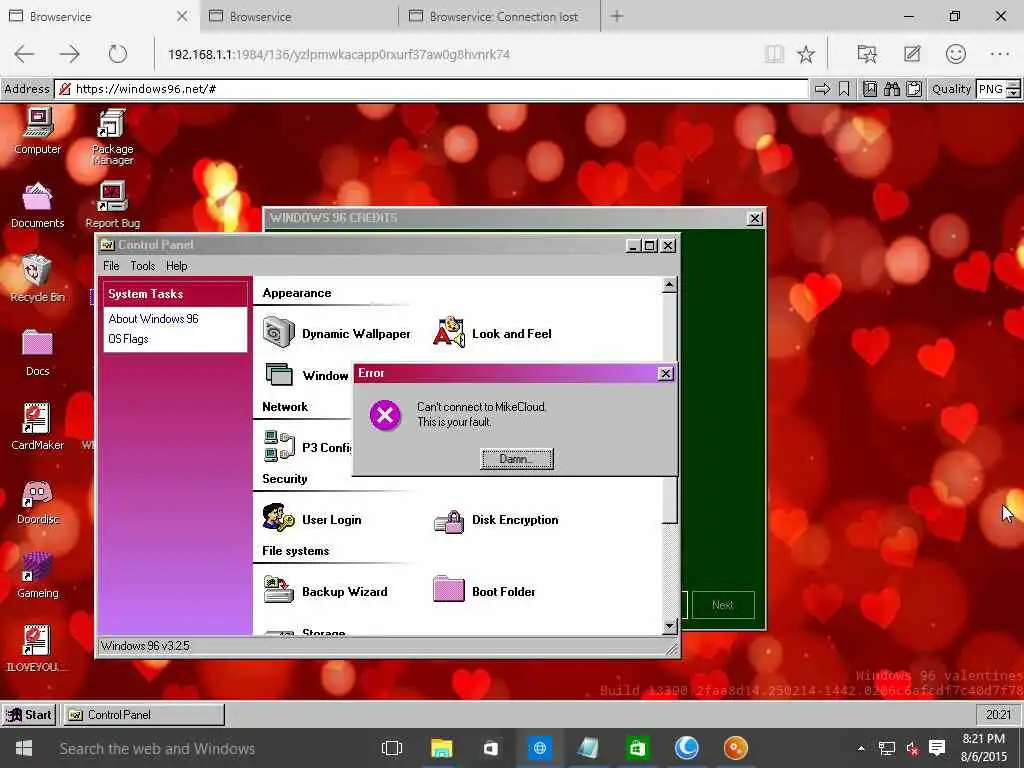
Task: Click the download/save icon next to bookmark
Action: [x=870, y=89]
